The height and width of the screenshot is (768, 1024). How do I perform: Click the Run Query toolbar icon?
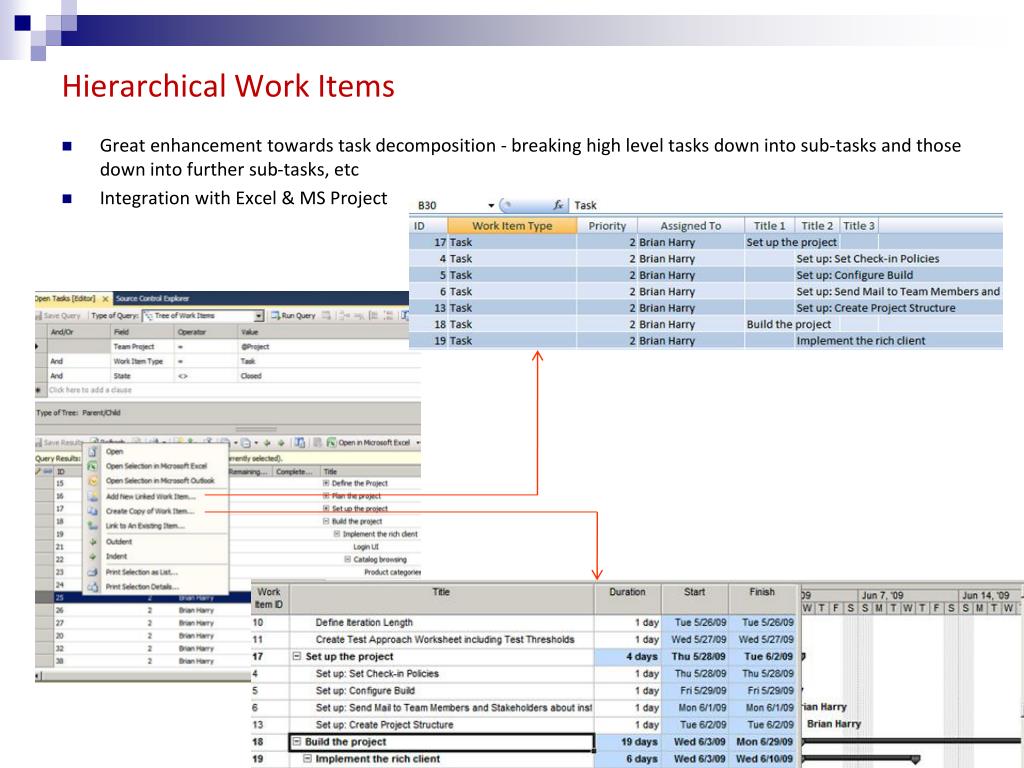click(x=276, y=315)
